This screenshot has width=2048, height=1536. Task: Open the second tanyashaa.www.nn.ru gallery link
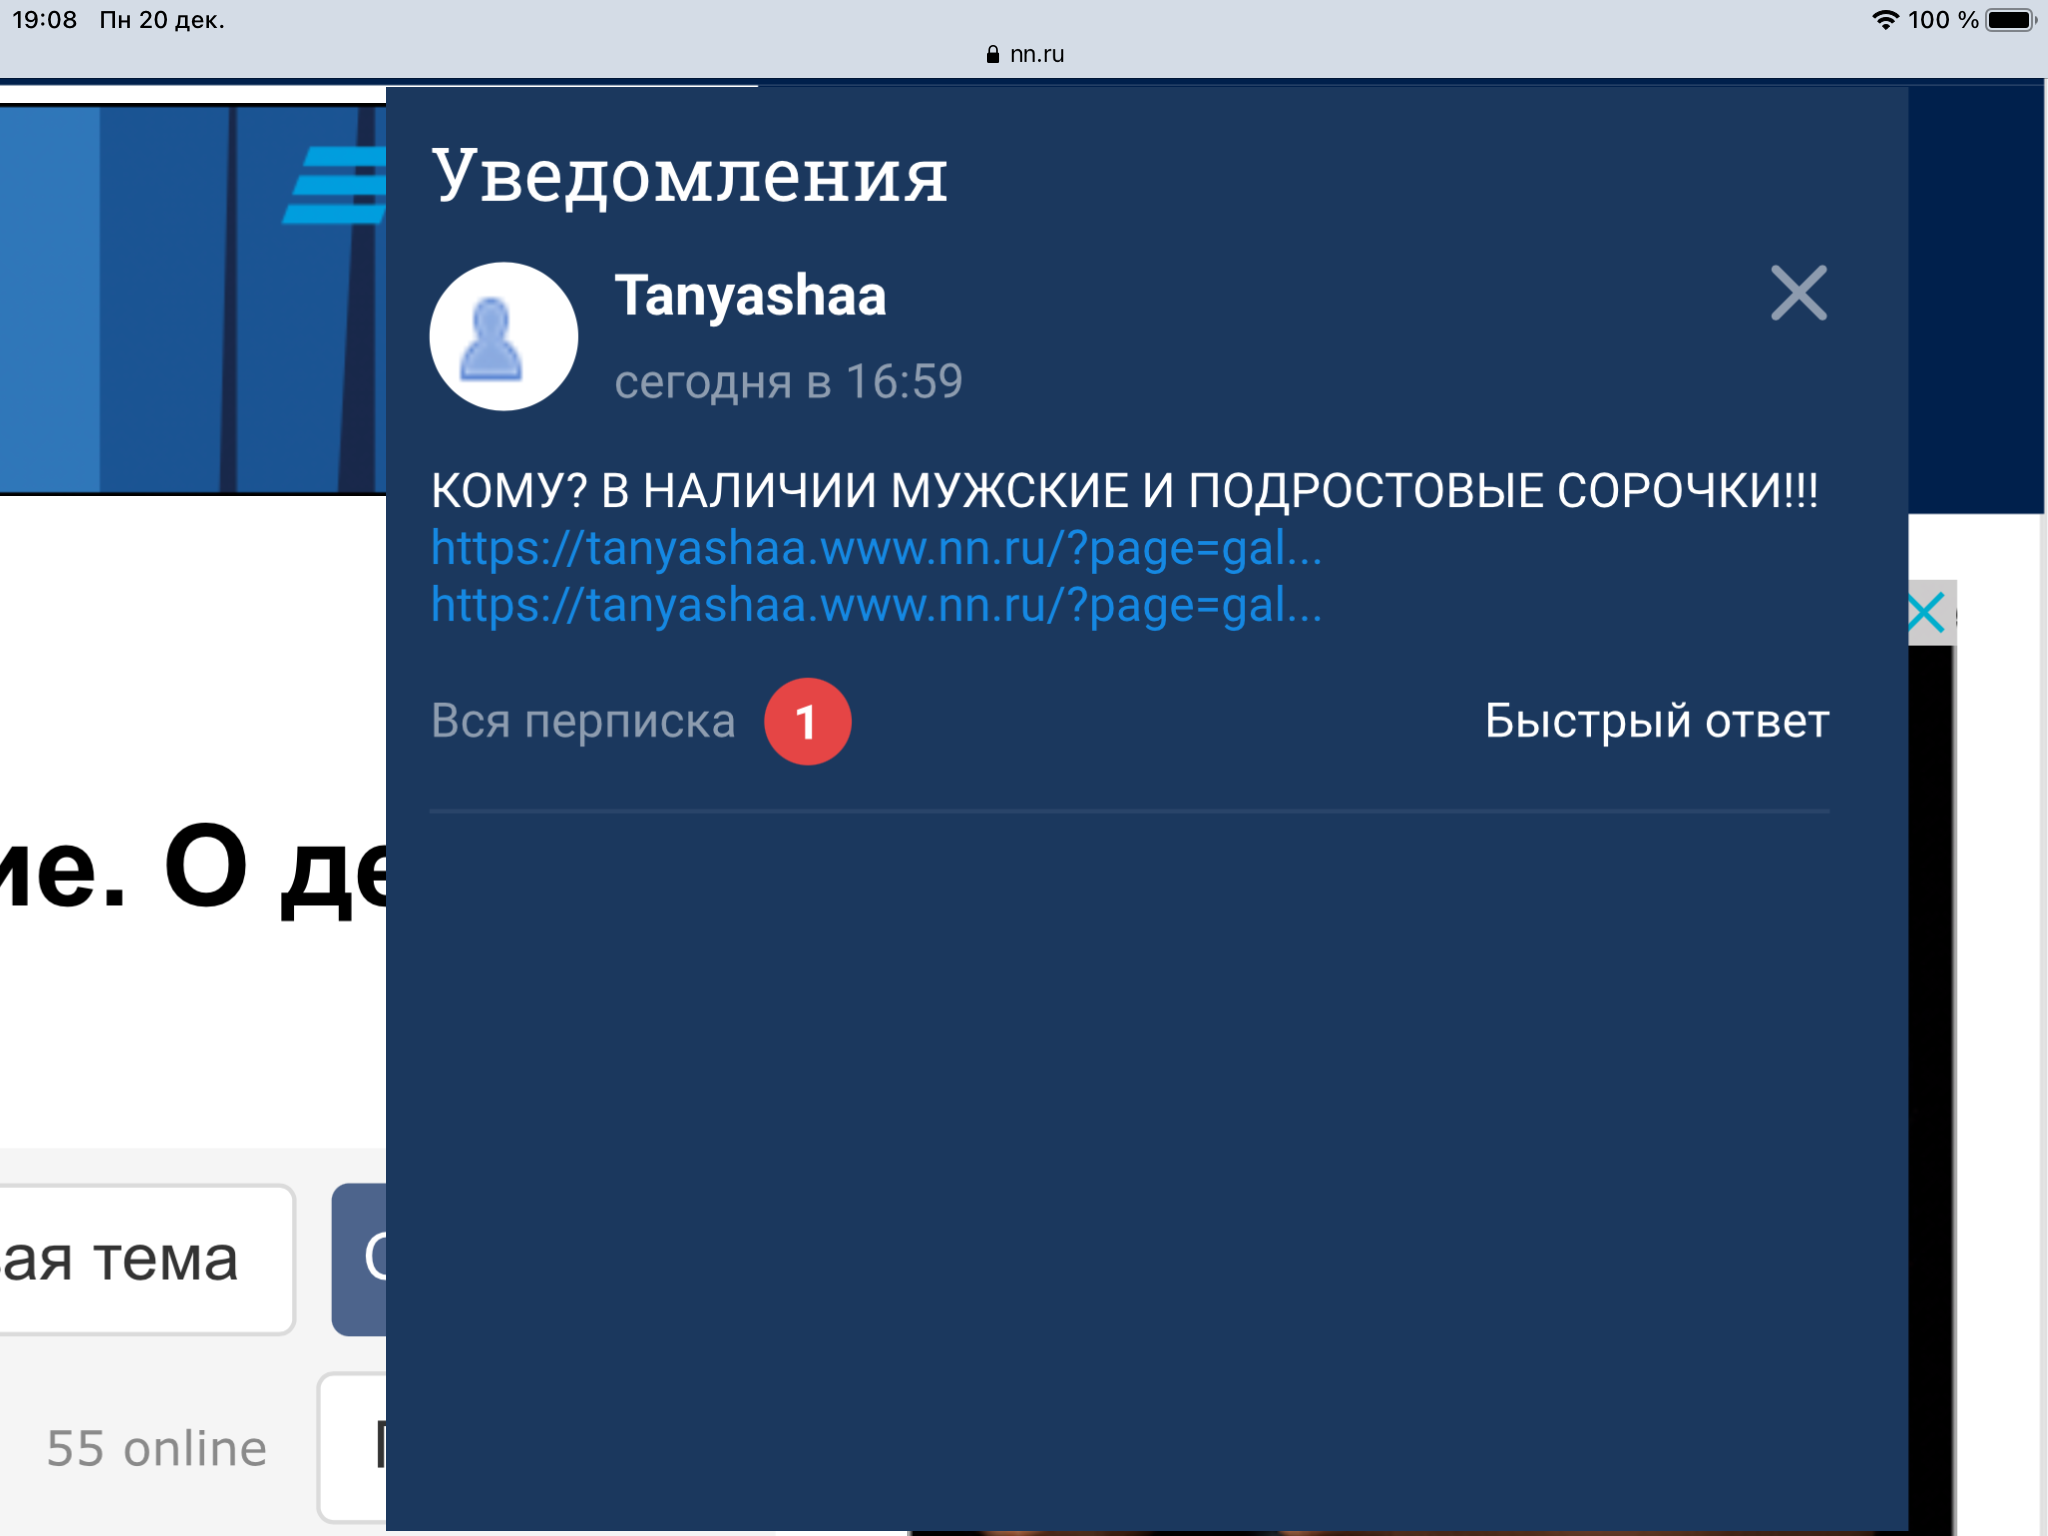pyautogui.click(x=876, y=605)
